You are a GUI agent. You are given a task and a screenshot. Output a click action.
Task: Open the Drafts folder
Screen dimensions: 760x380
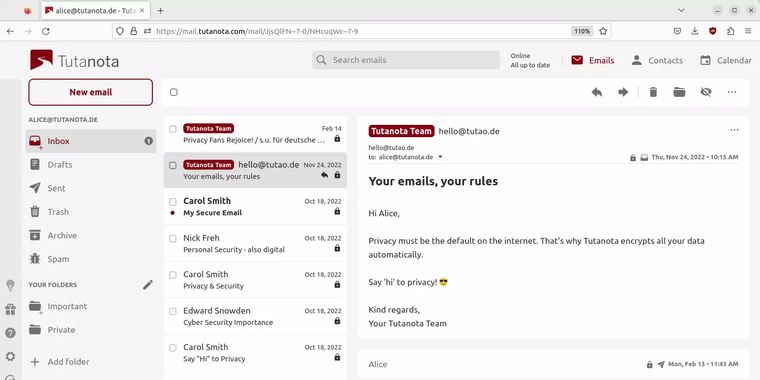(x=91, y=165)
